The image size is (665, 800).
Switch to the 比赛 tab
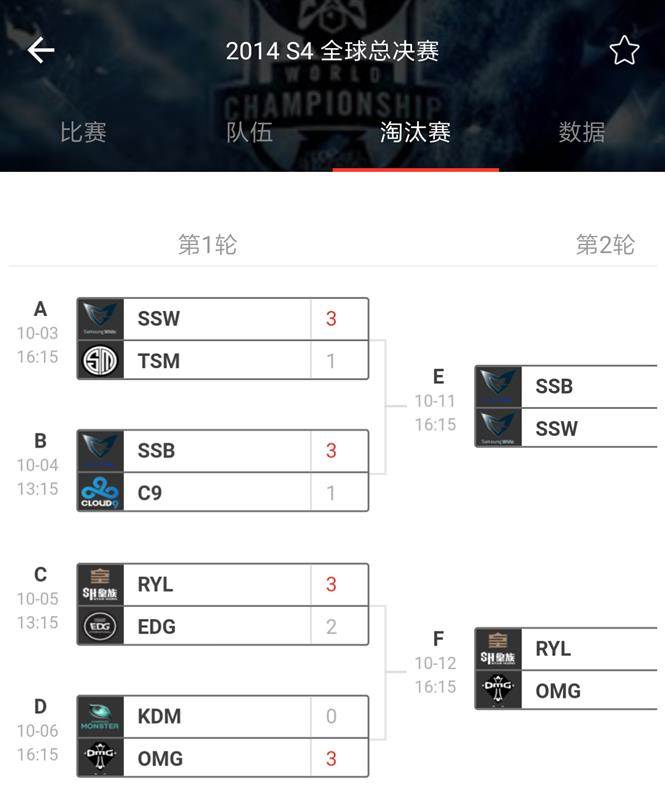point(83,132)
